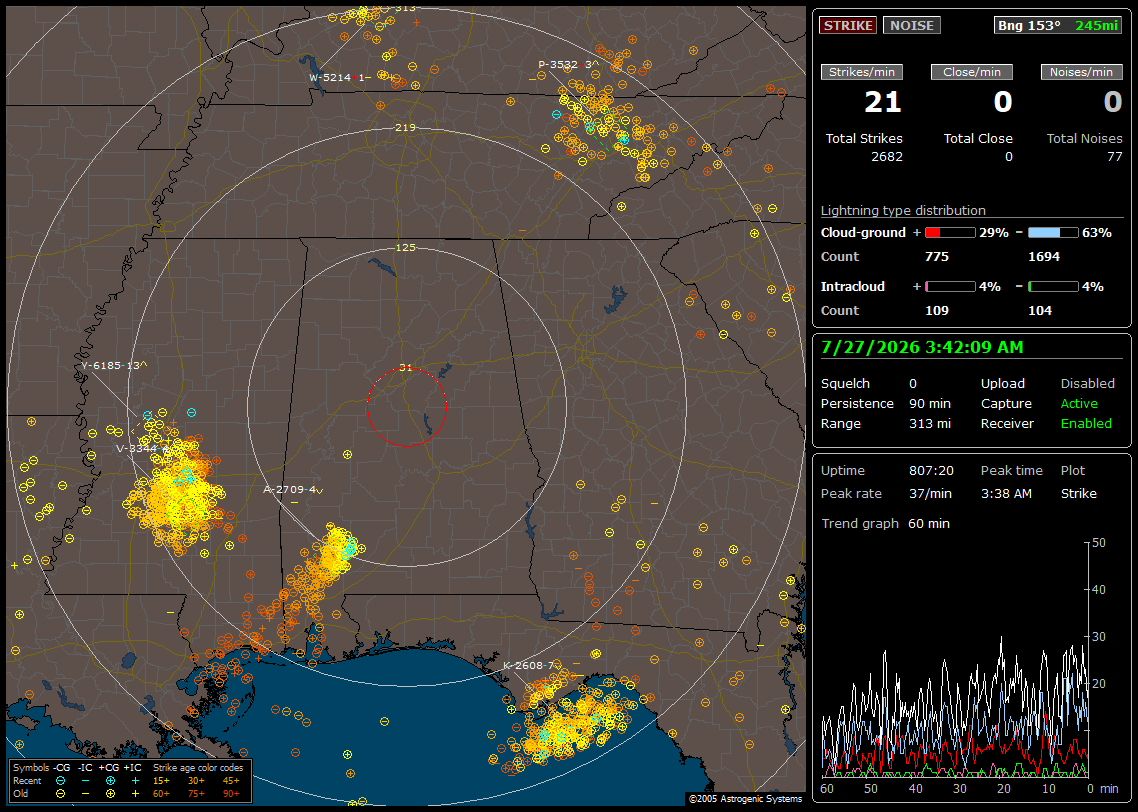Click the 219 mile range ring label
Screen dimensions: 1138x812
pyautogui.click(x=405, y=128)
